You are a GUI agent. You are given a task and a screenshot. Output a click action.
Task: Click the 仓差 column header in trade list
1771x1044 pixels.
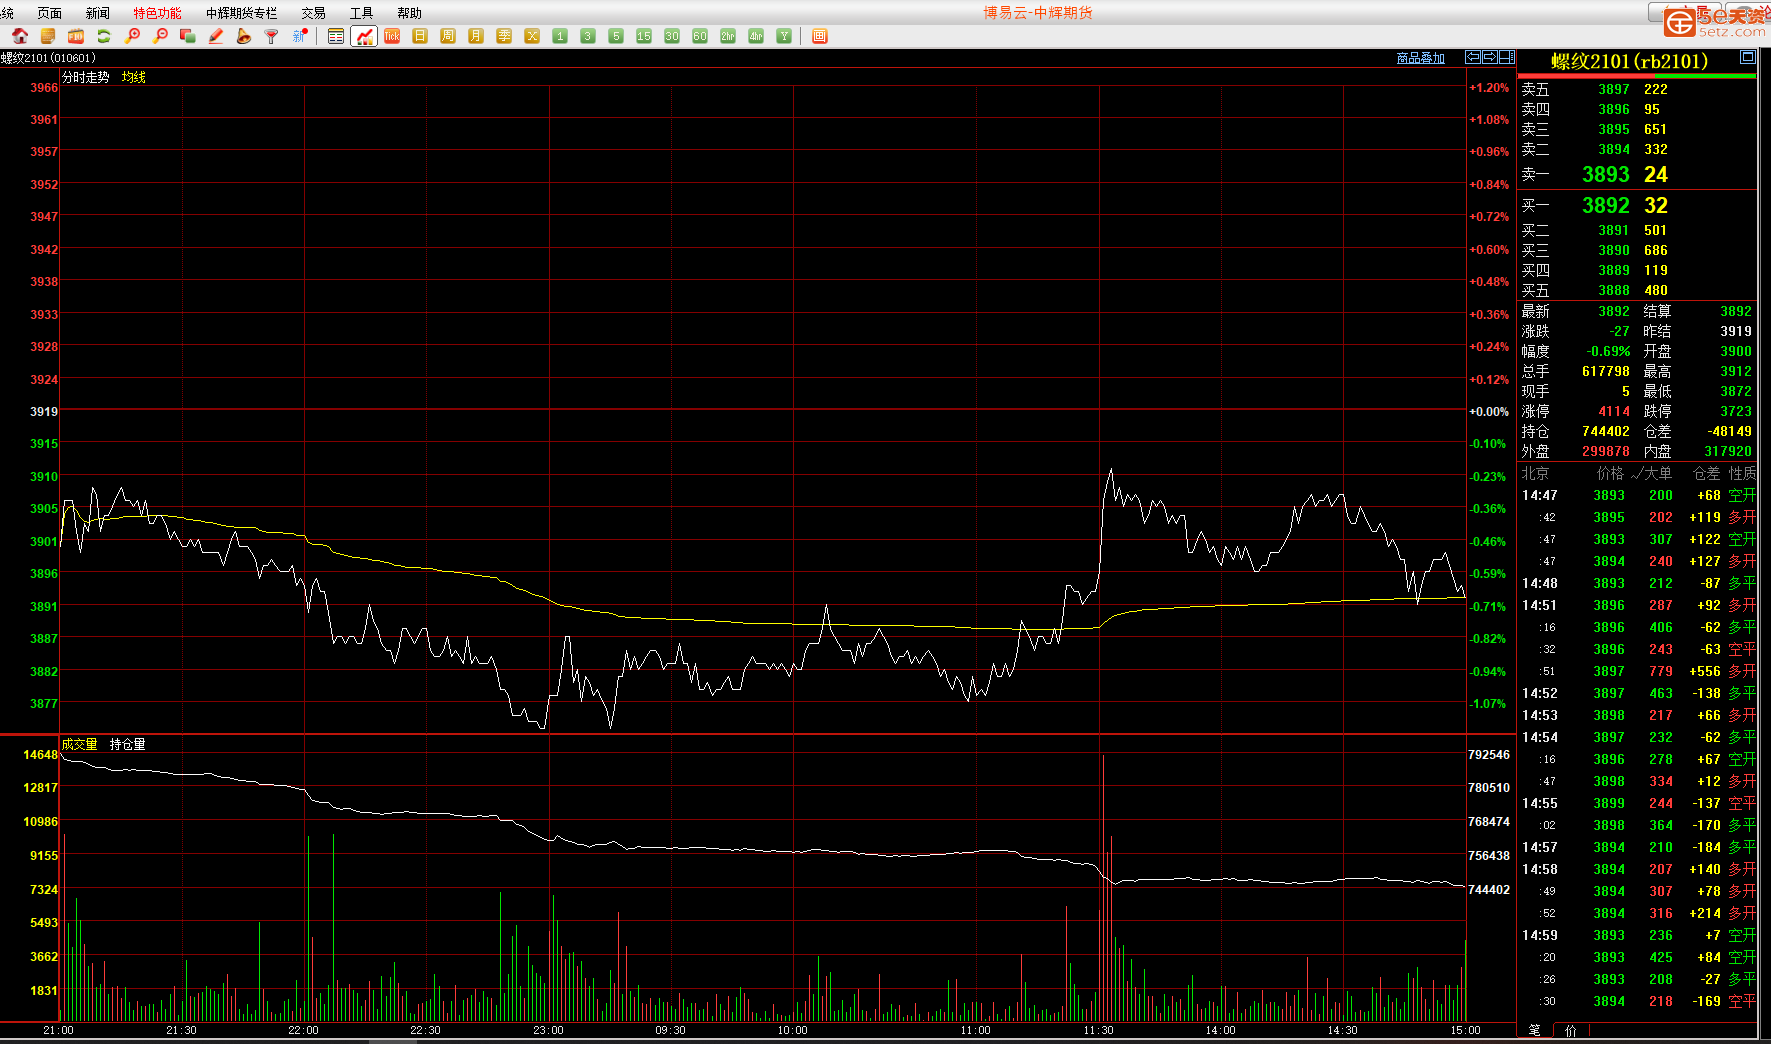point(1707,473)
